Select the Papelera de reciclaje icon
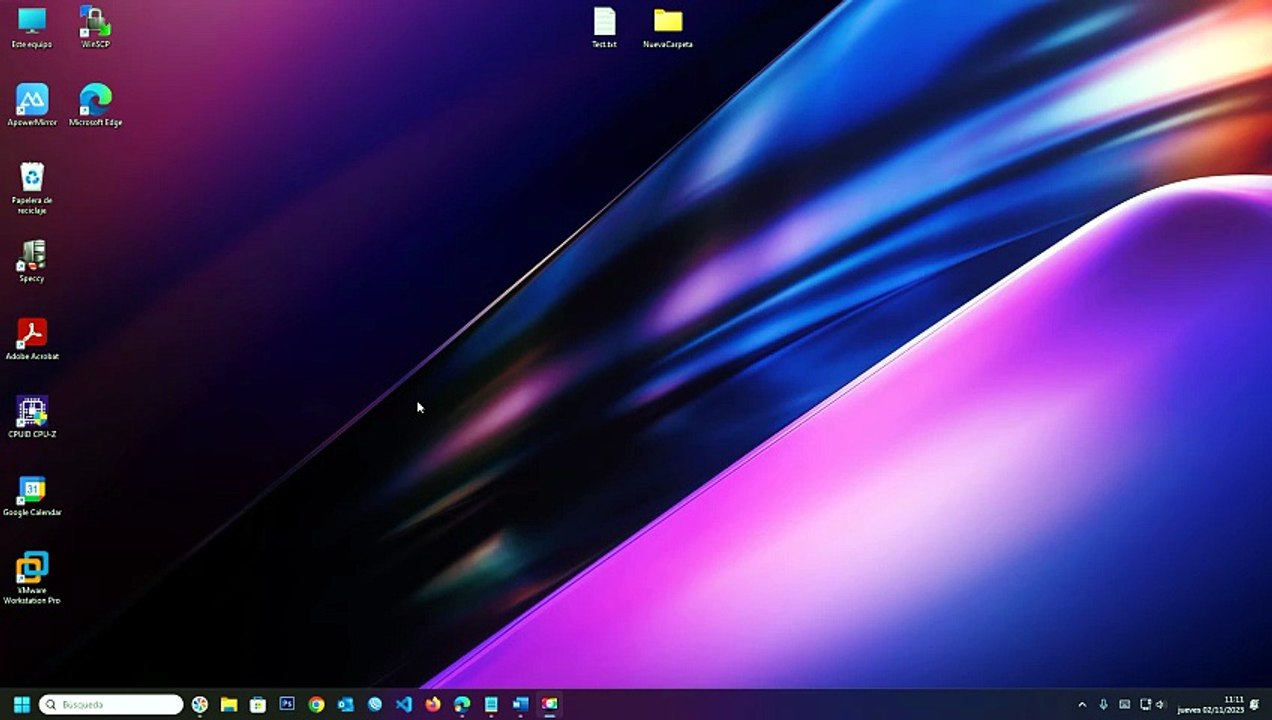 [x=32, y=188]
